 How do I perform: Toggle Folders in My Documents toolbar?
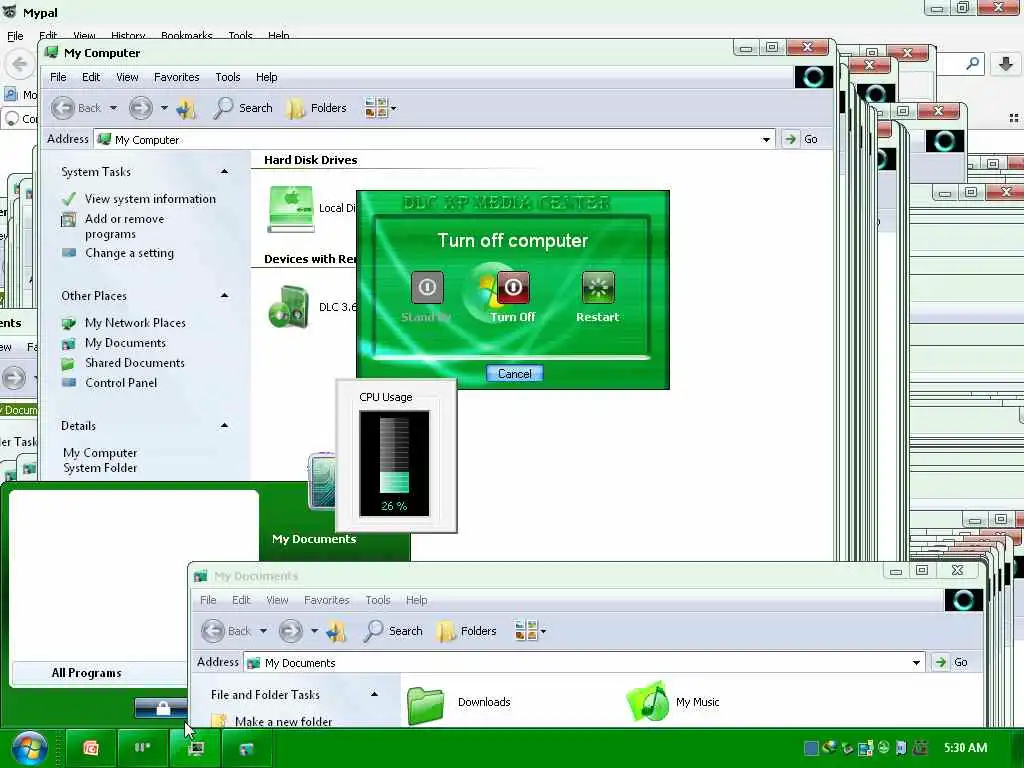pyautogui.click(x=467, y=631)
